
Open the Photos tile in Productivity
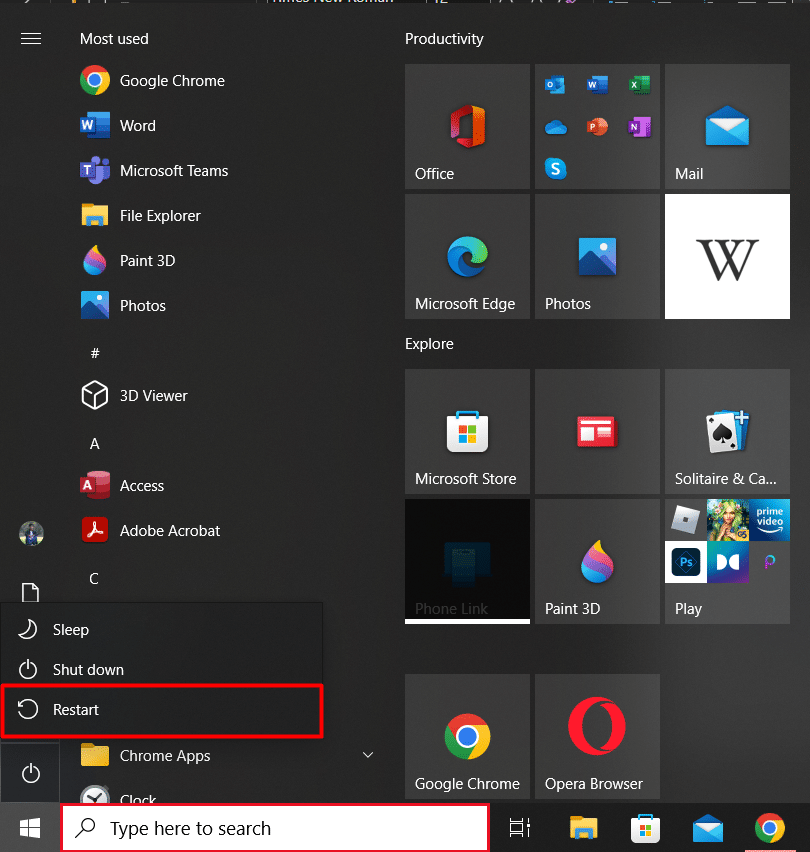[x=597, y=256]
